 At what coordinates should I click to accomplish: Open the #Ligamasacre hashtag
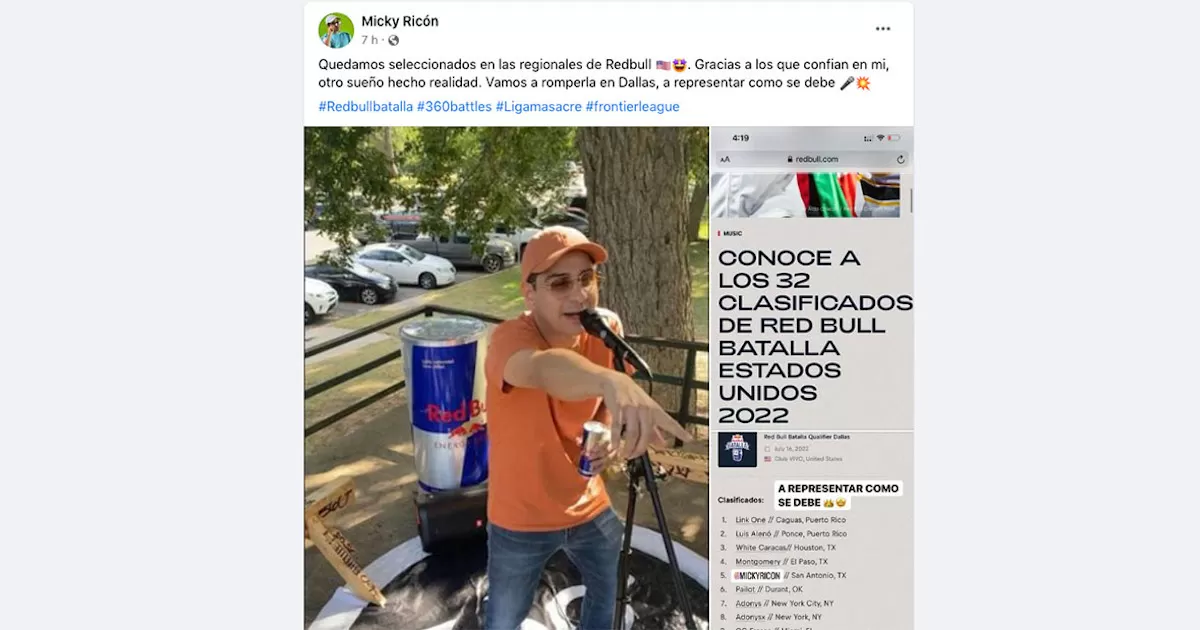(x=538, y=106)
